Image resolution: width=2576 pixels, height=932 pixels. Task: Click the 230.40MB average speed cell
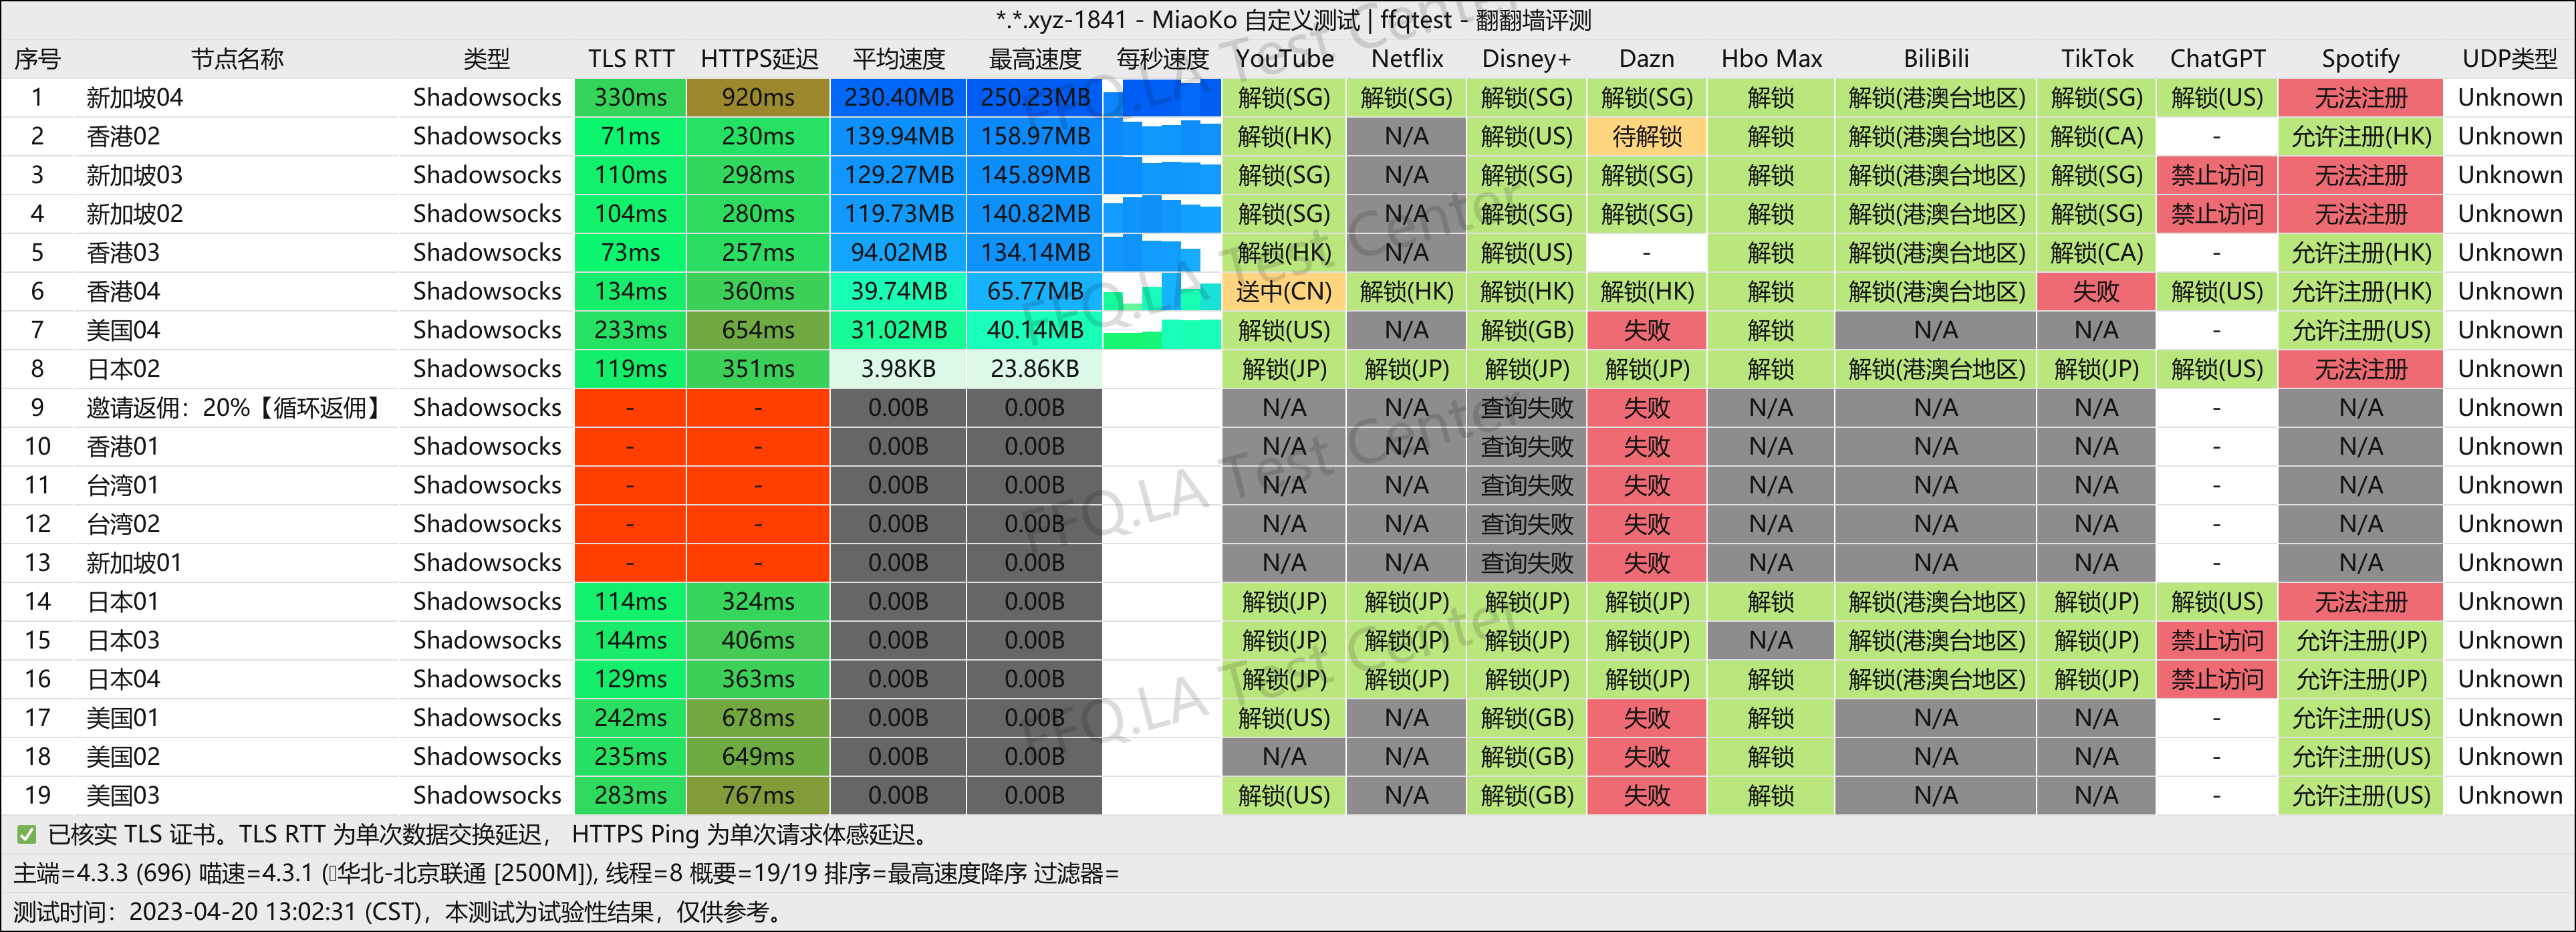click(898, 98)
